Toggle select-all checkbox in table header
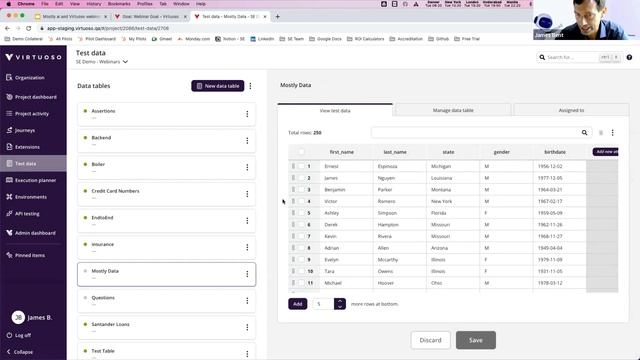Viewport: 640px width, 360px height. point(301,152)
